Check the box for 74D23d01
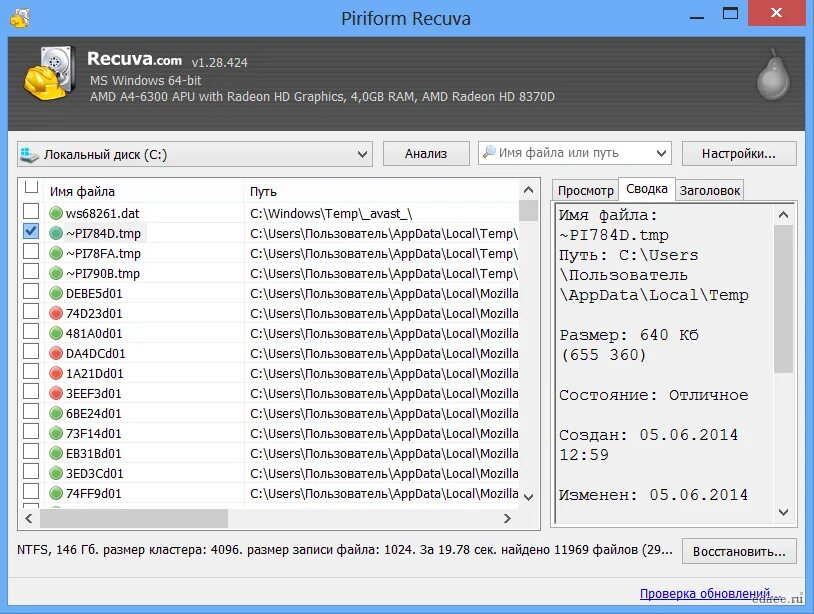 click(31, 311)
